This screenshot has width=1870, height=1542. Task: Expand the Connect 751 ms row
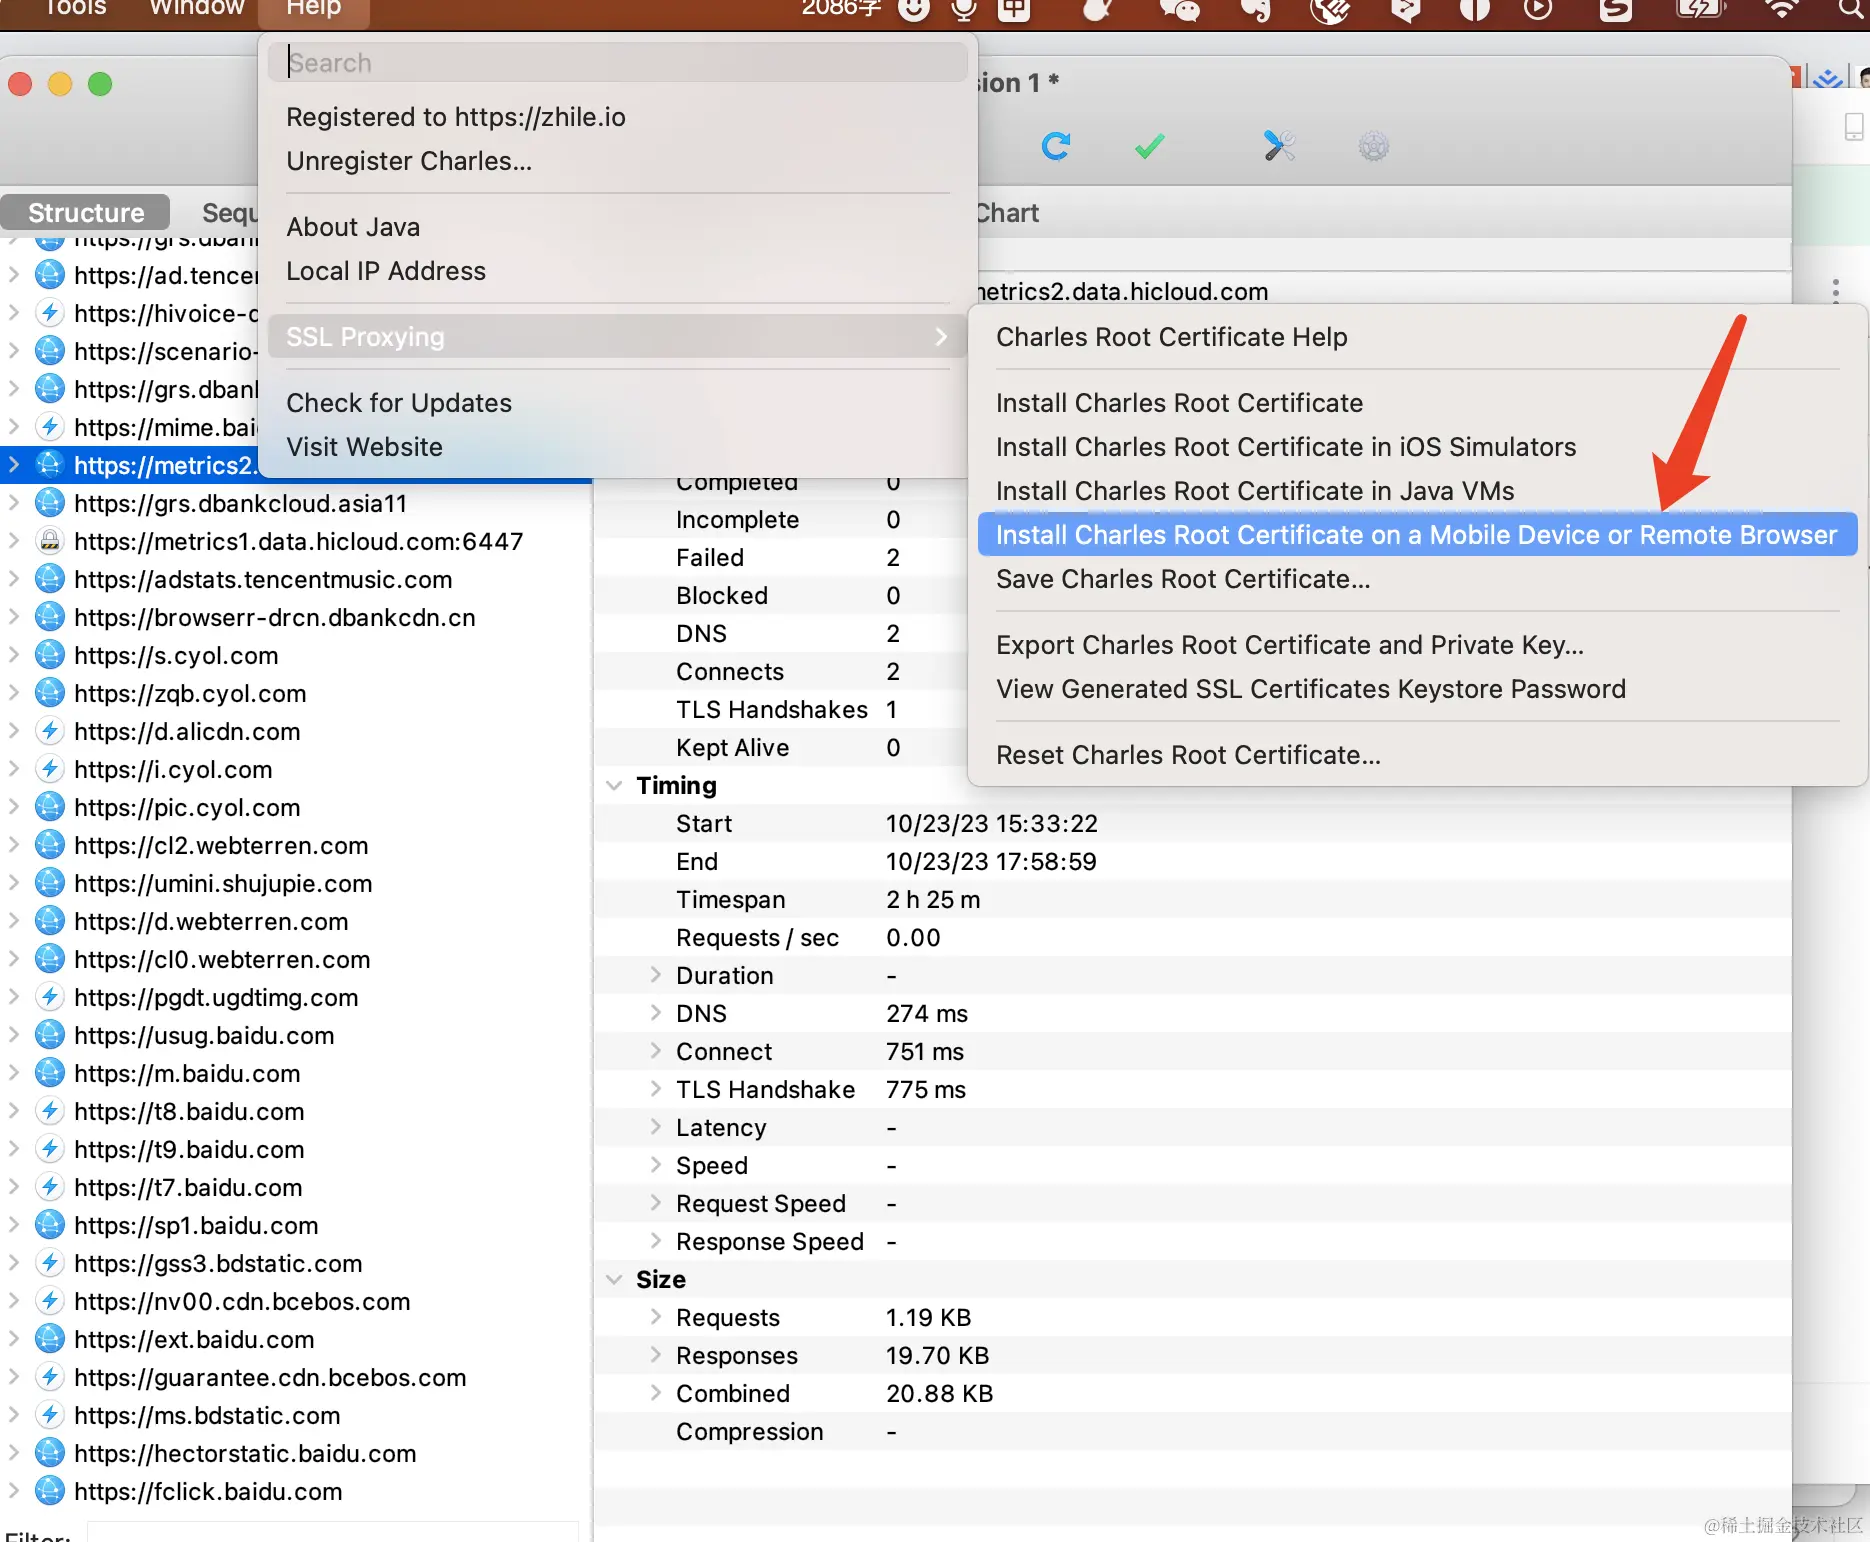point(656,1050)
